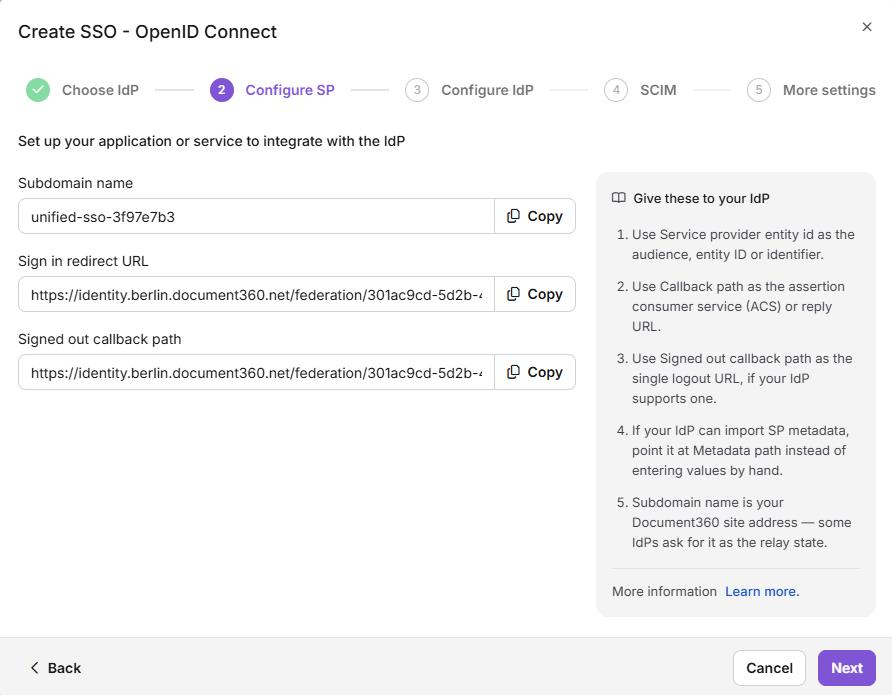Click 'Use Service provider entity id' instruction
The width and height of the screenshot is (892, 695).
pyautogui.click(x=743, y=245)
